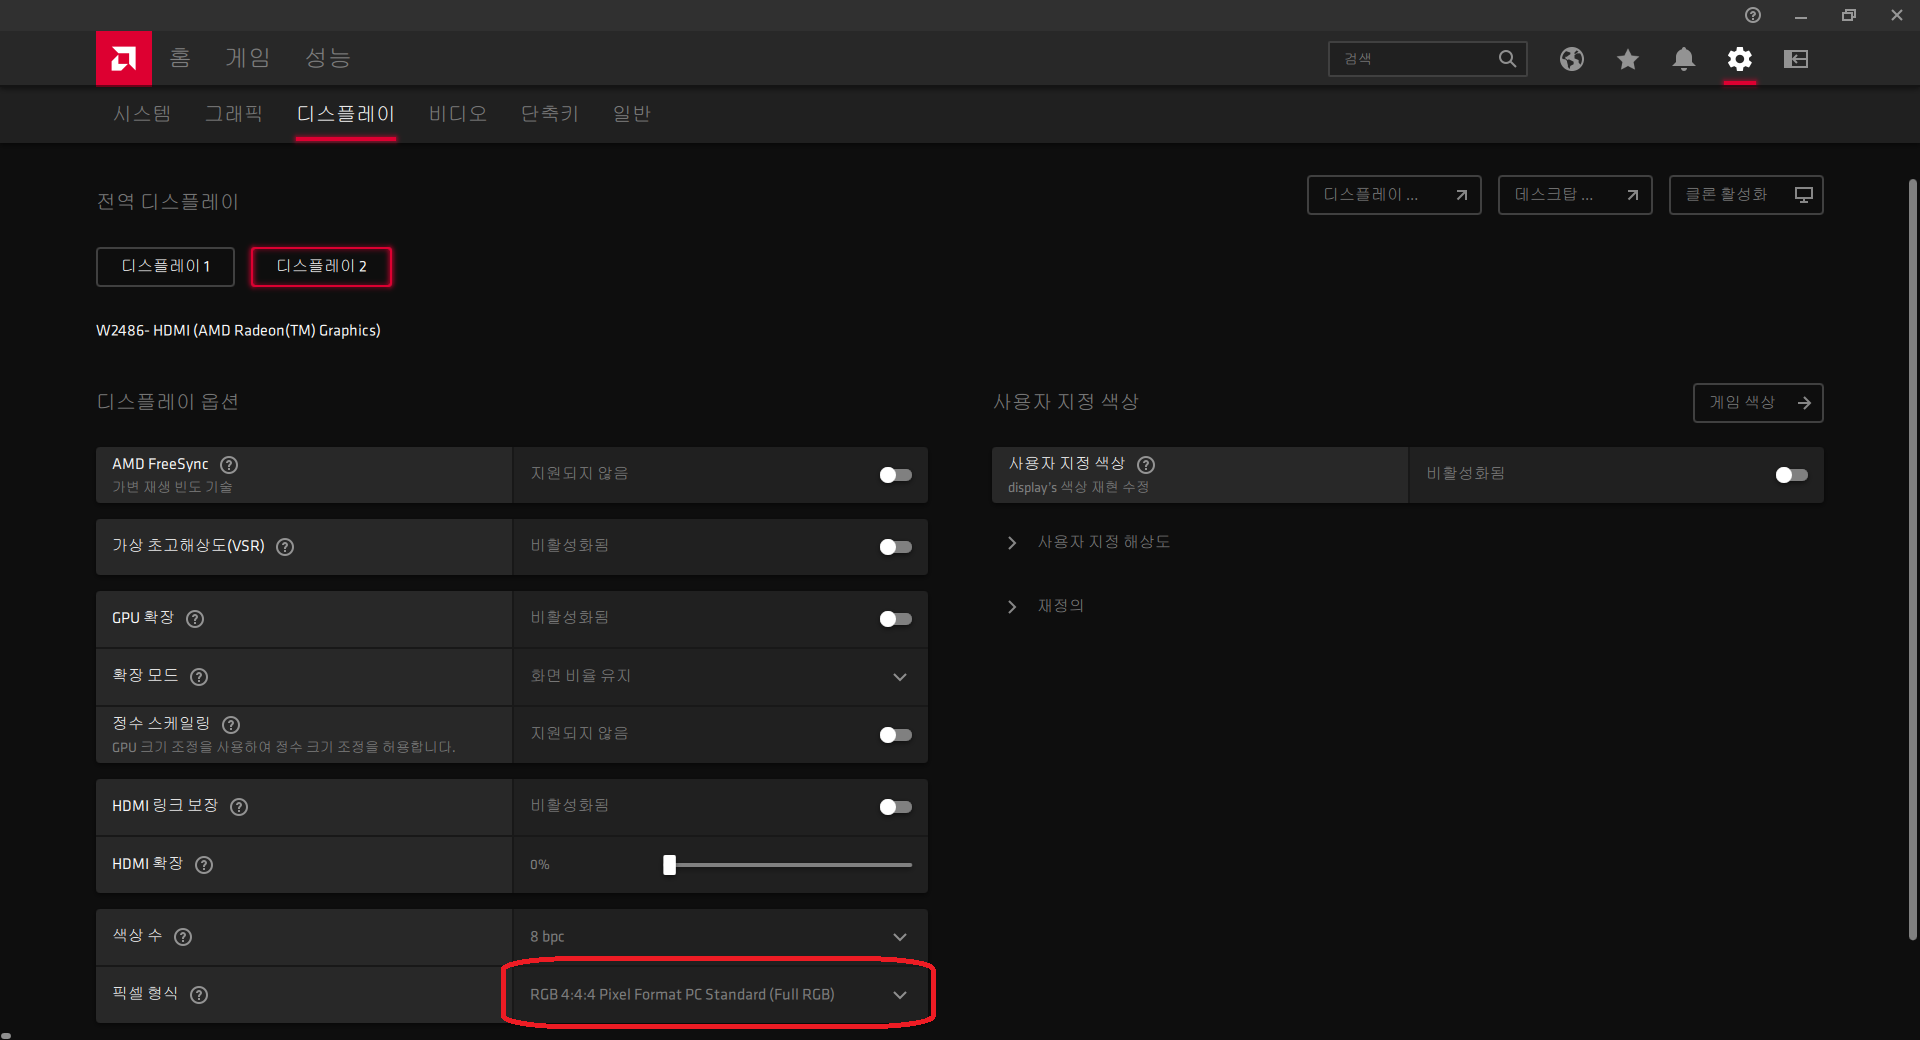Screen dimensions: 1920x1040
Task: Click HDMI 확장 slider handle
Action: pyautogui.click(x=670, y=865)
